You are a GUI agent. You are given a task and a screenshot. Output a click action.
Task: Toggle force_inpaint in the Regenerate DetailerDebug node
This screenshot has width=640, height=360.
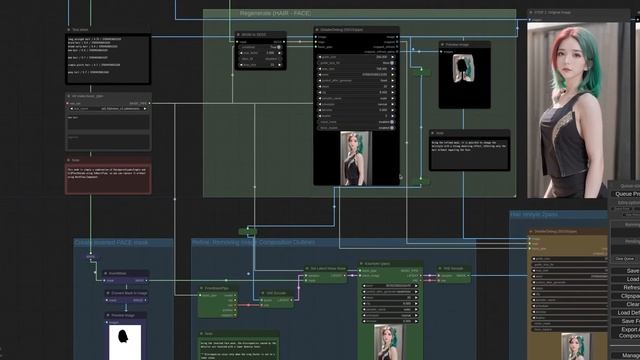356,128
